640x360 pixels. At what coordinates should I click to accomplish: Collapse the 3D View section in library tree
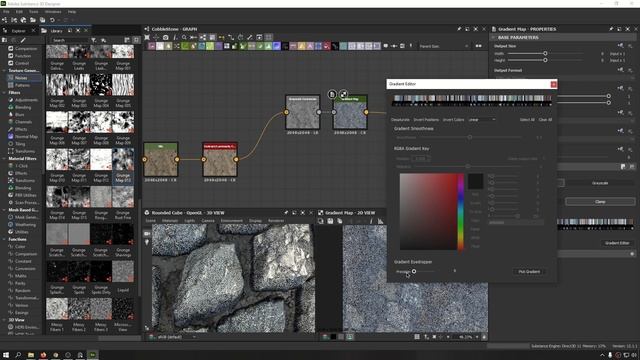point(4,320)
